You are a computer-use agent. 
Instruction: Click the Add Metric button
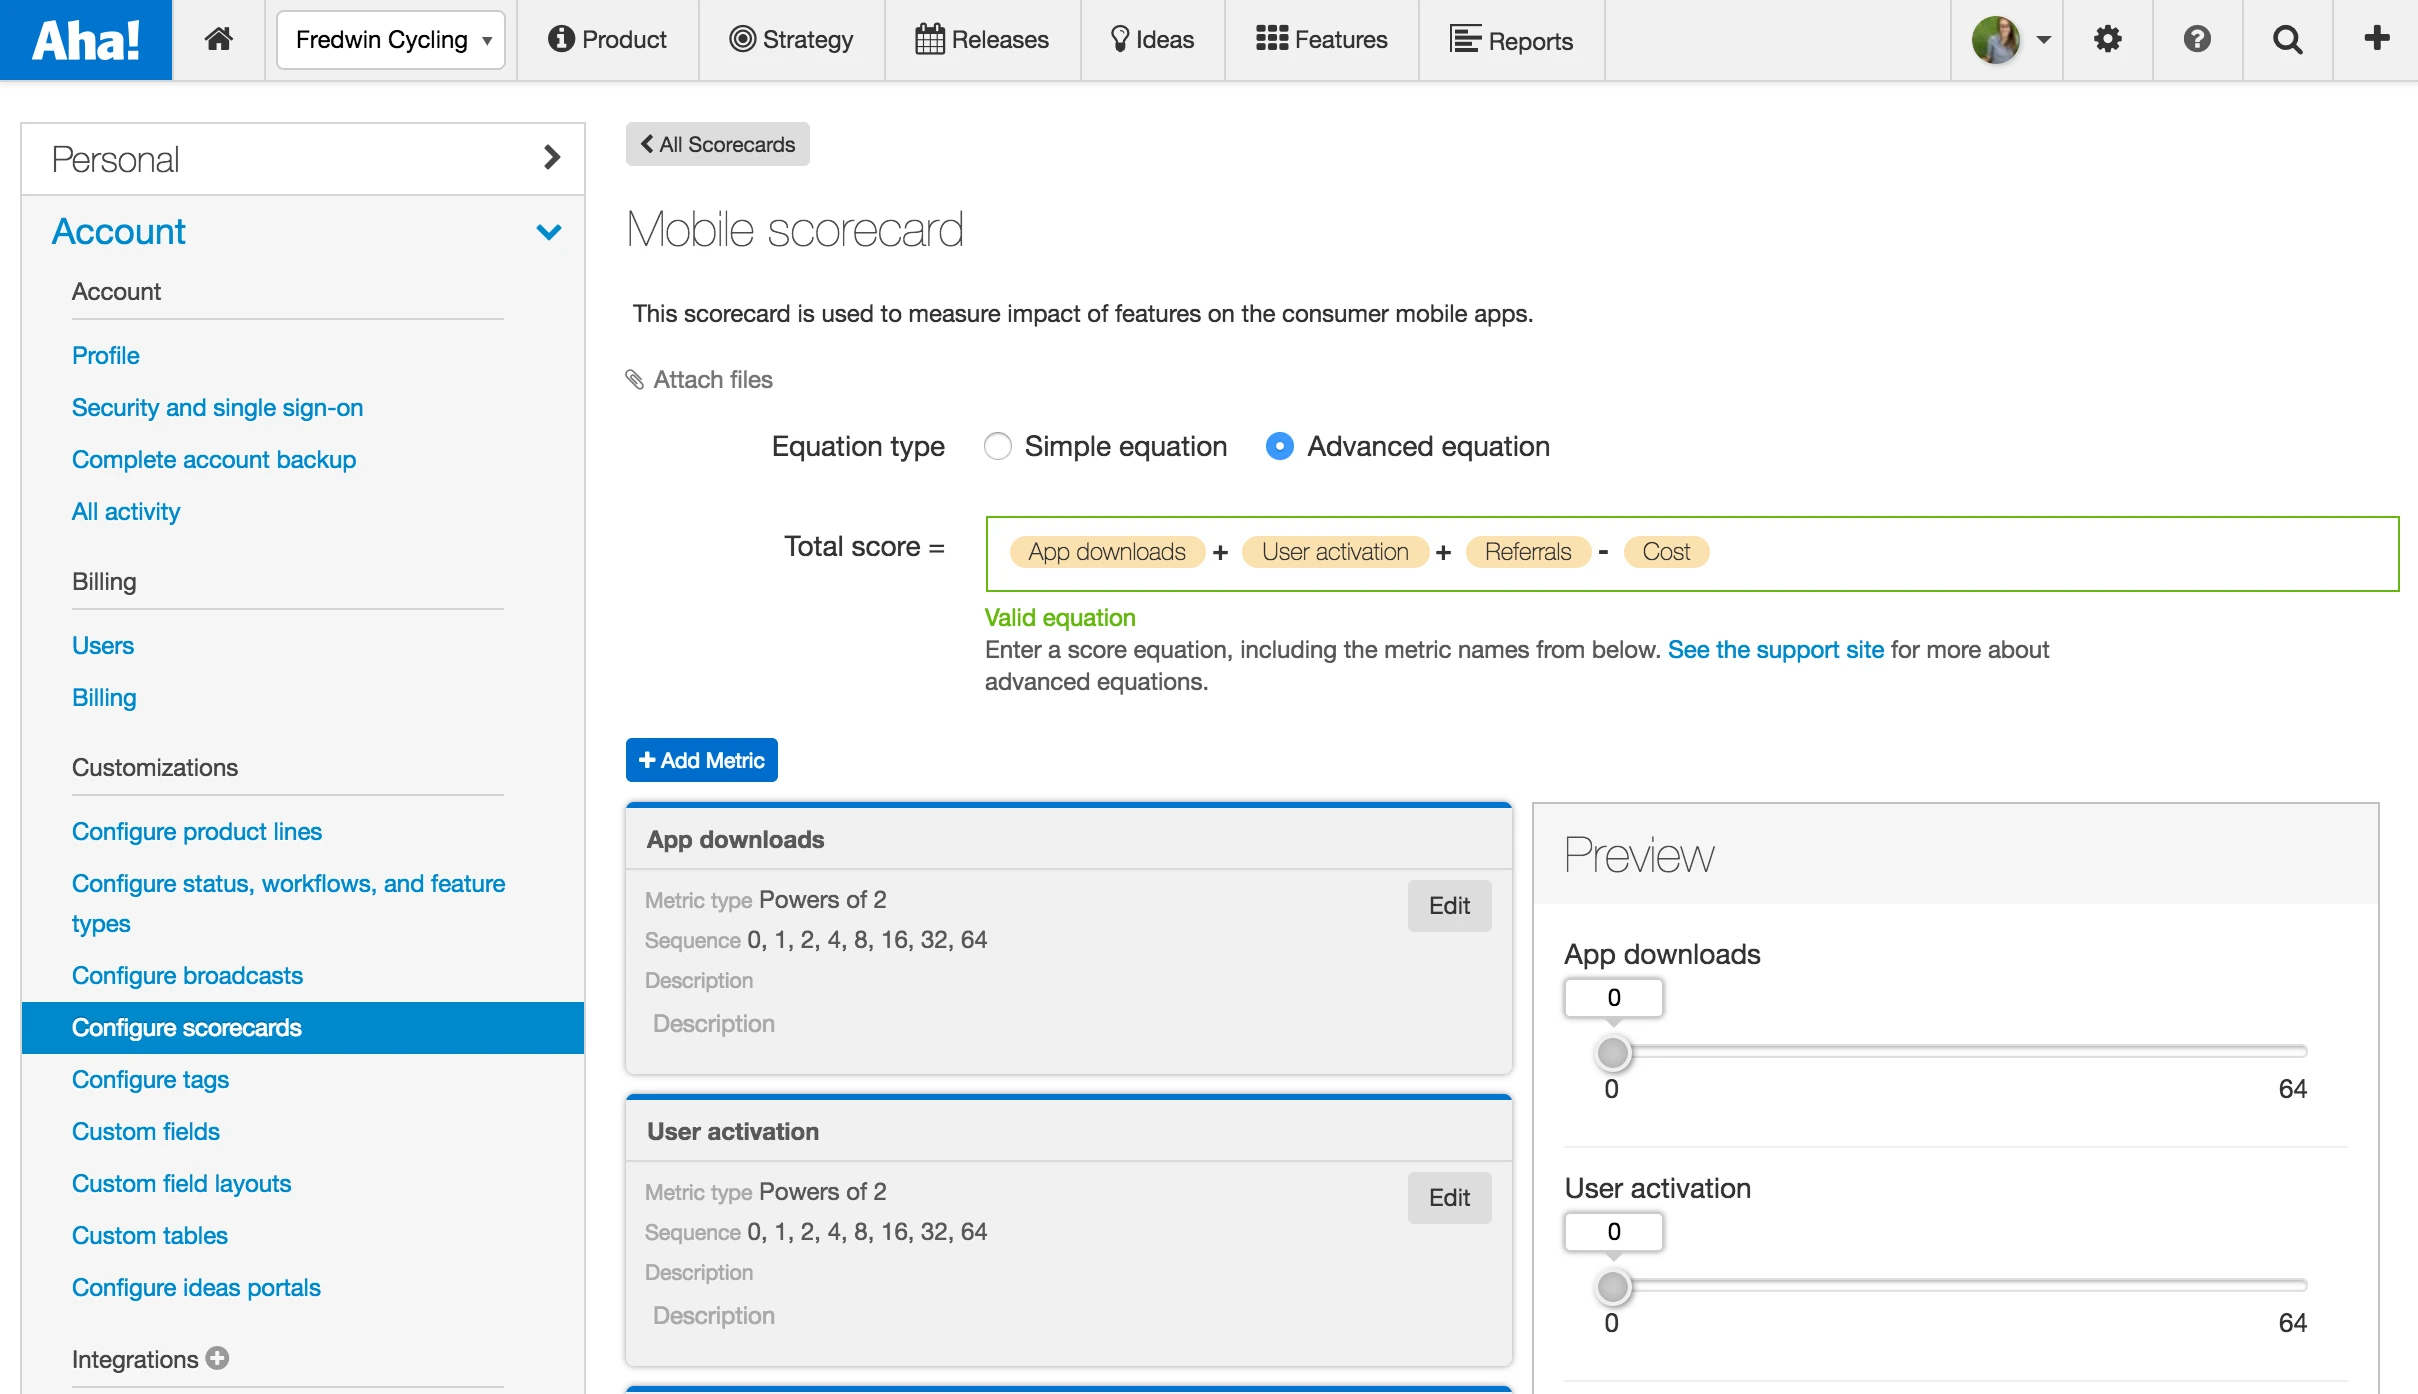point(701,760)
